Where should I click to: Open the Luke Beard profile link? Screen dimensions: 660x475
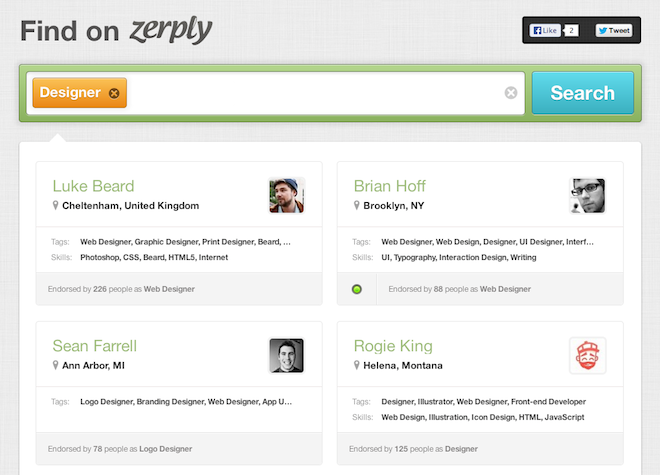click(93, 186)
